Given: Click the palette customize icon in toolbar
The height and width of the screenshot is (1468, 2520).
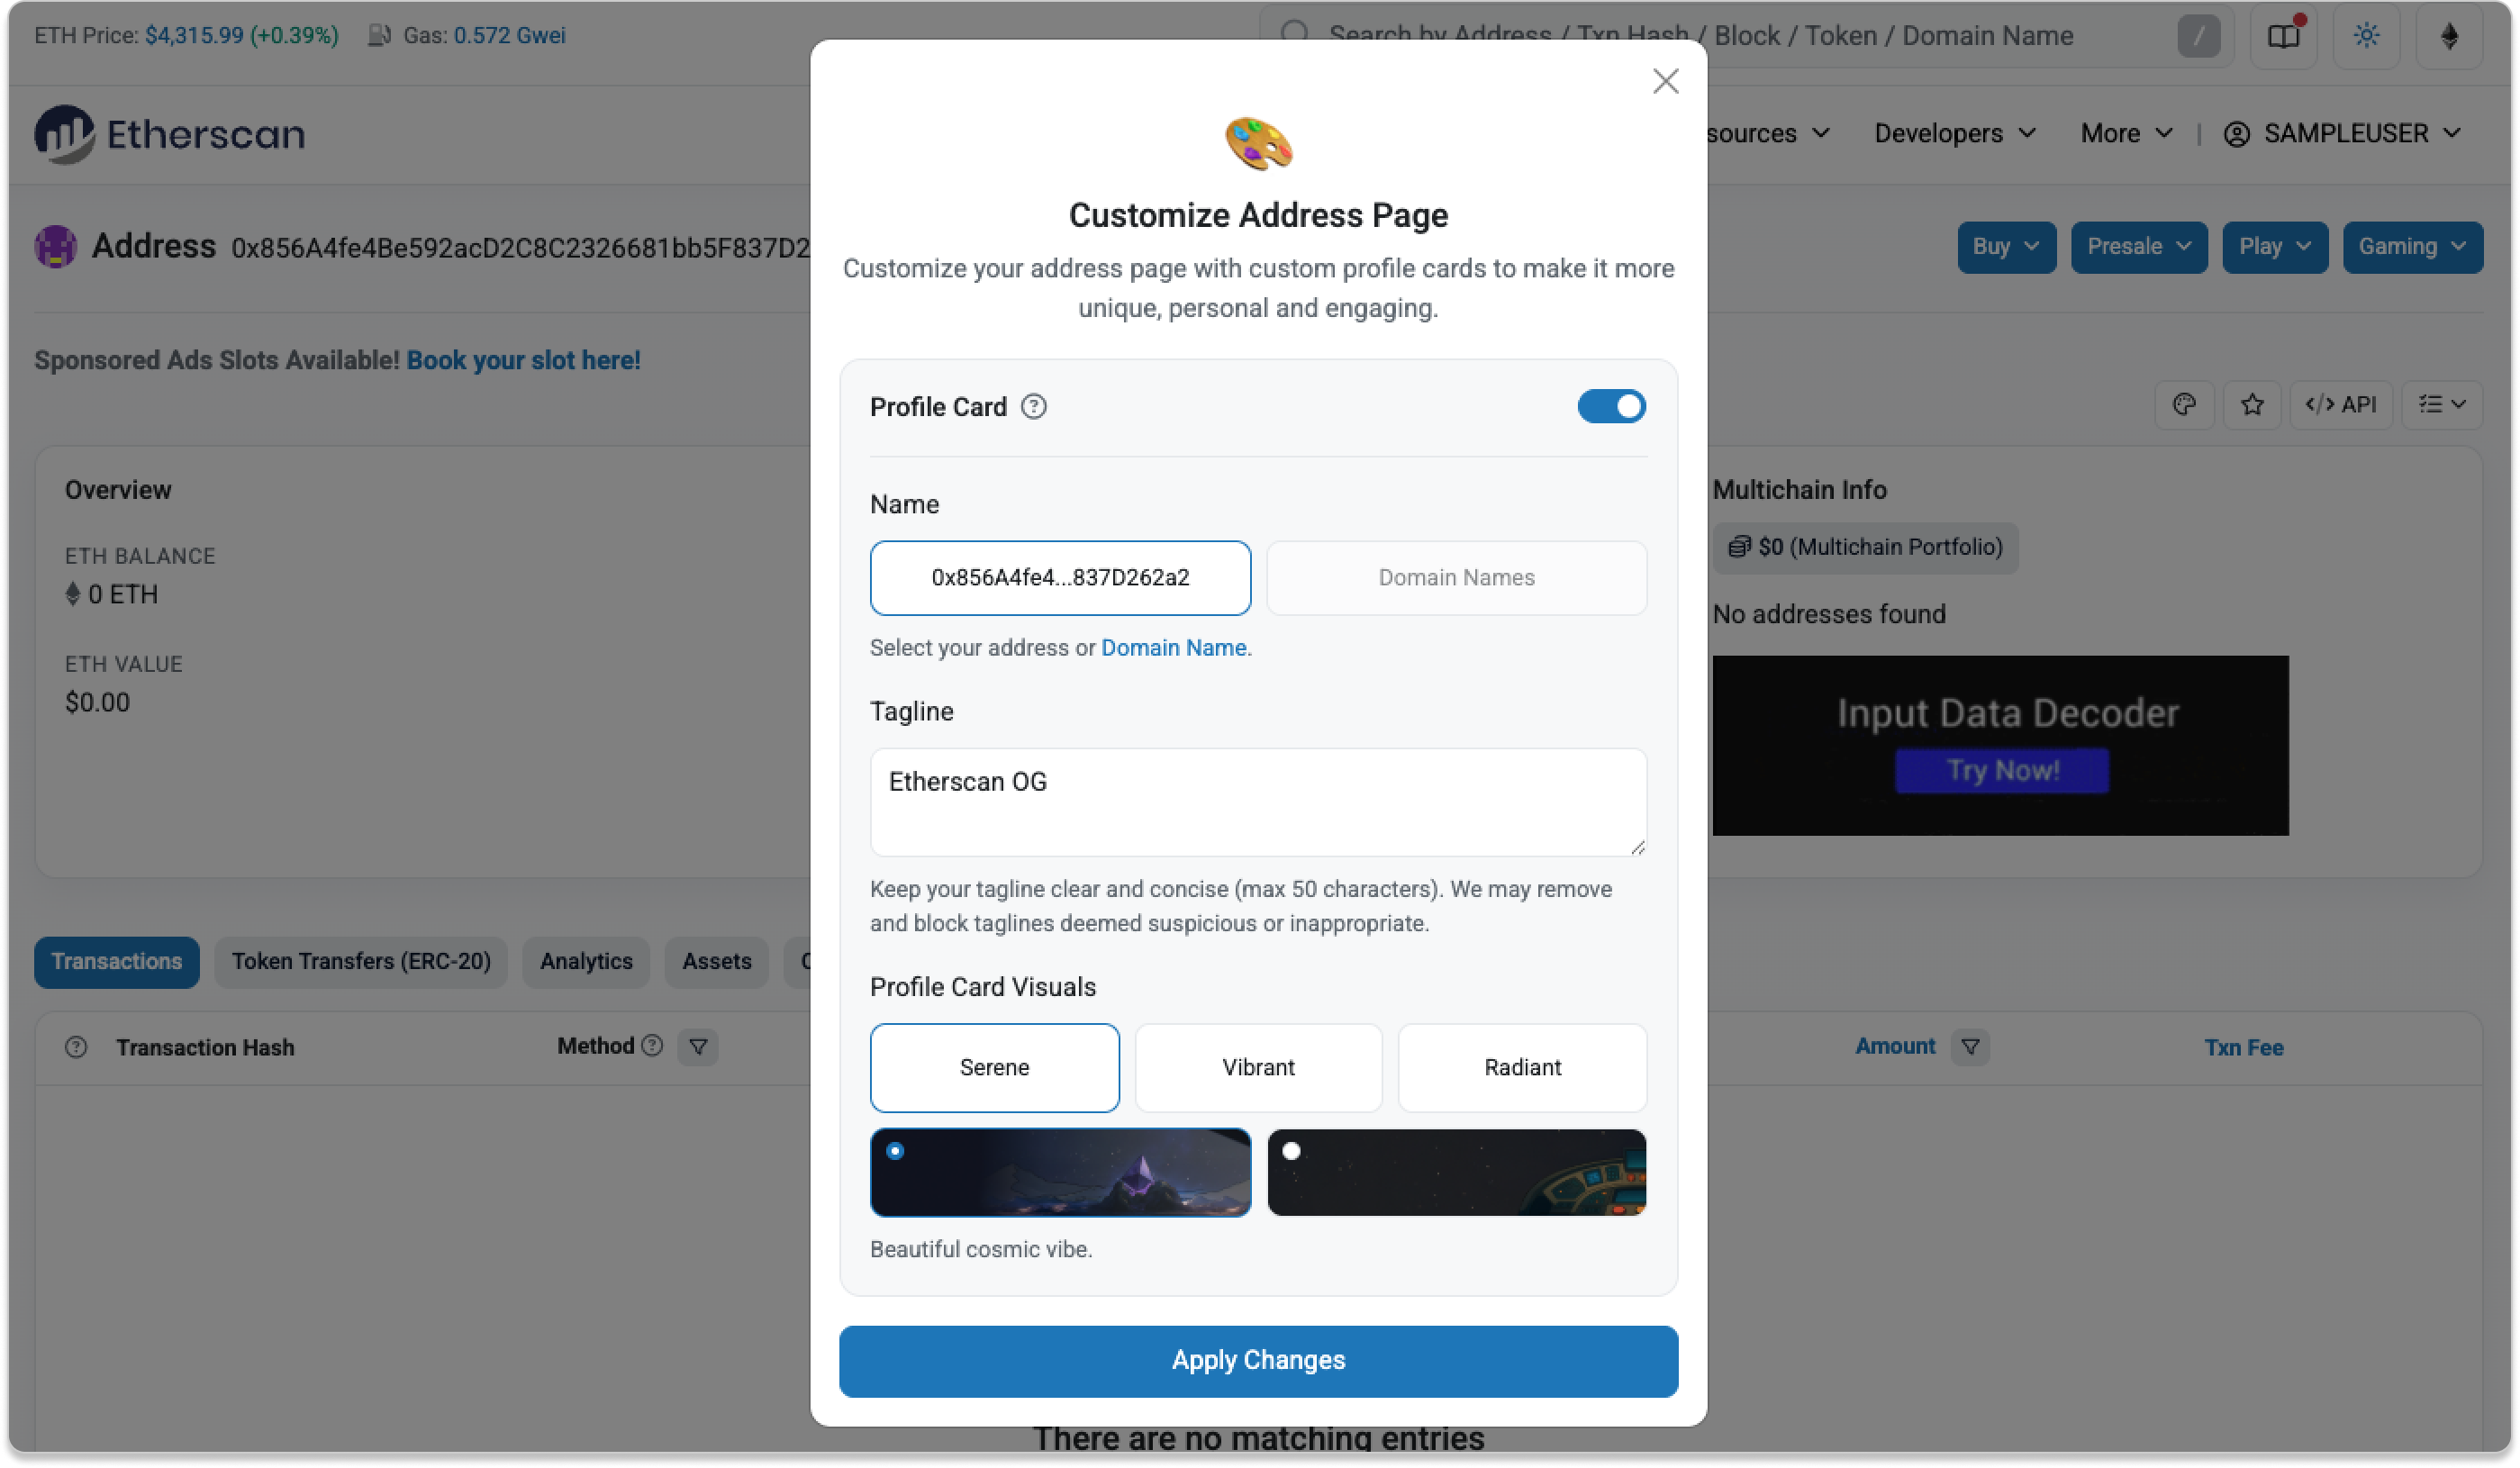Looking at the screenshot, I should pyautogui.click(x=2184, y=404).
